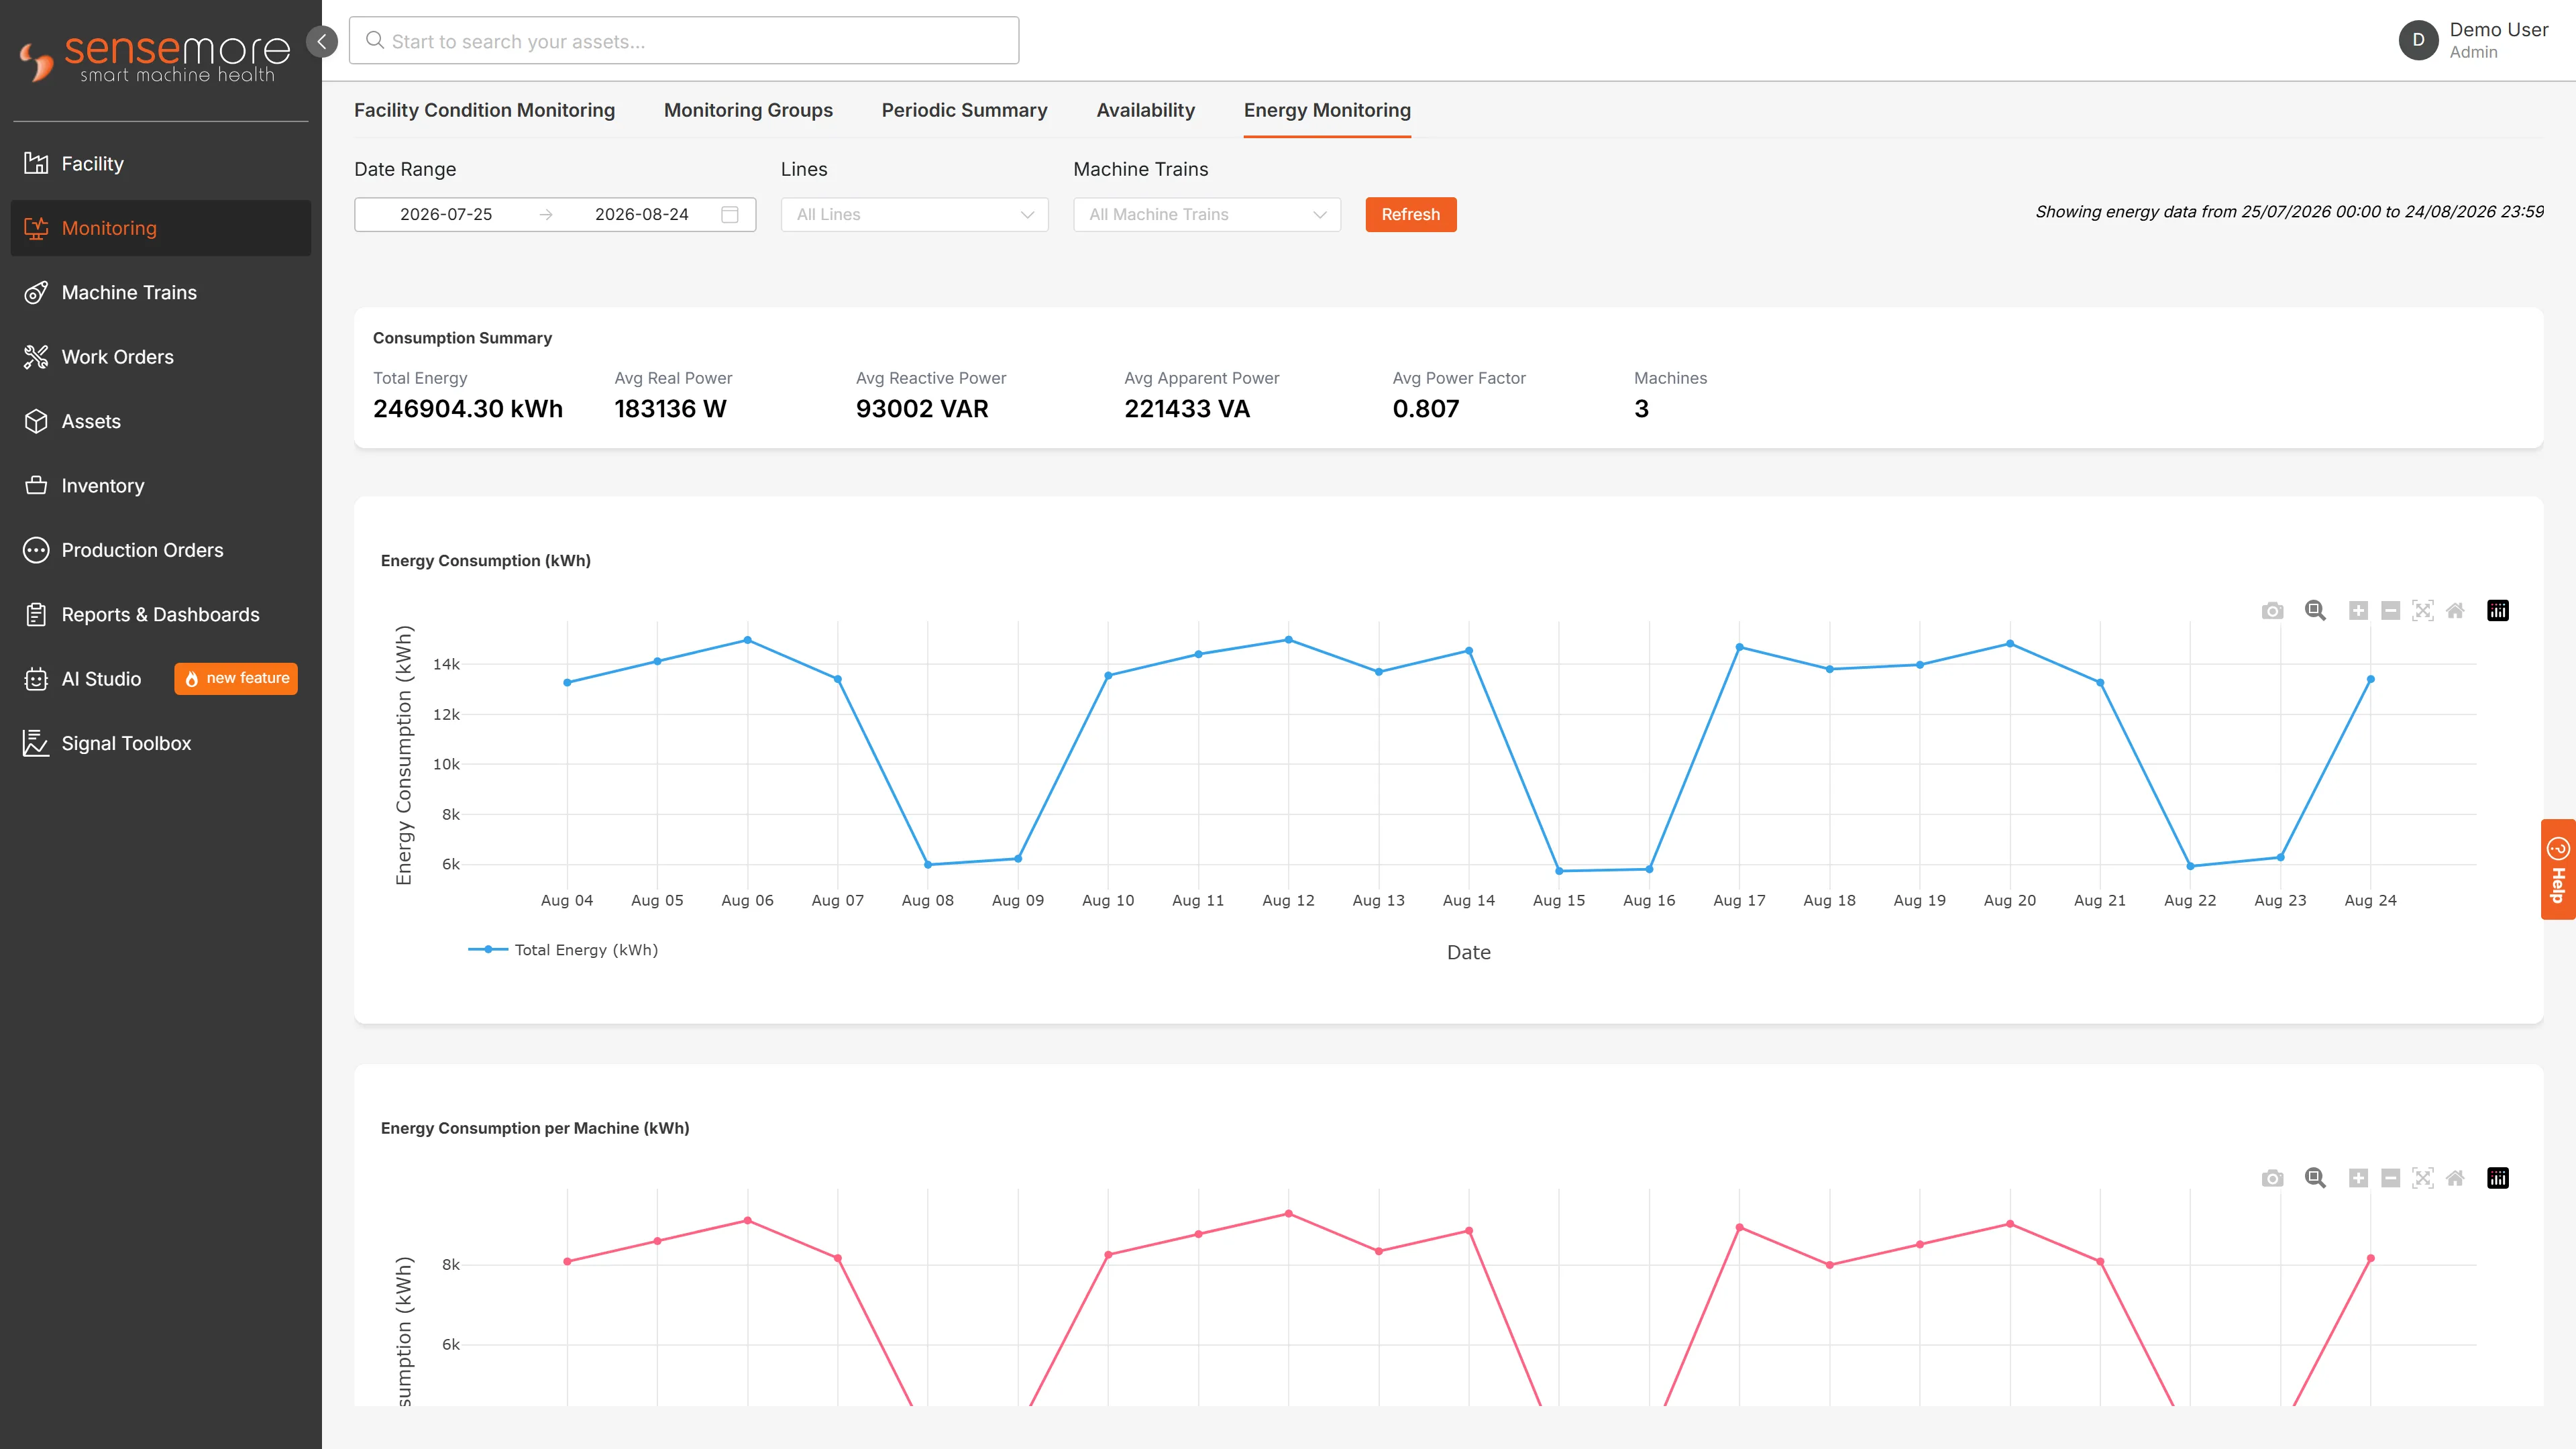
Task: Click Avg Real Power value 183136 W
Action: [x=670, y=409]
